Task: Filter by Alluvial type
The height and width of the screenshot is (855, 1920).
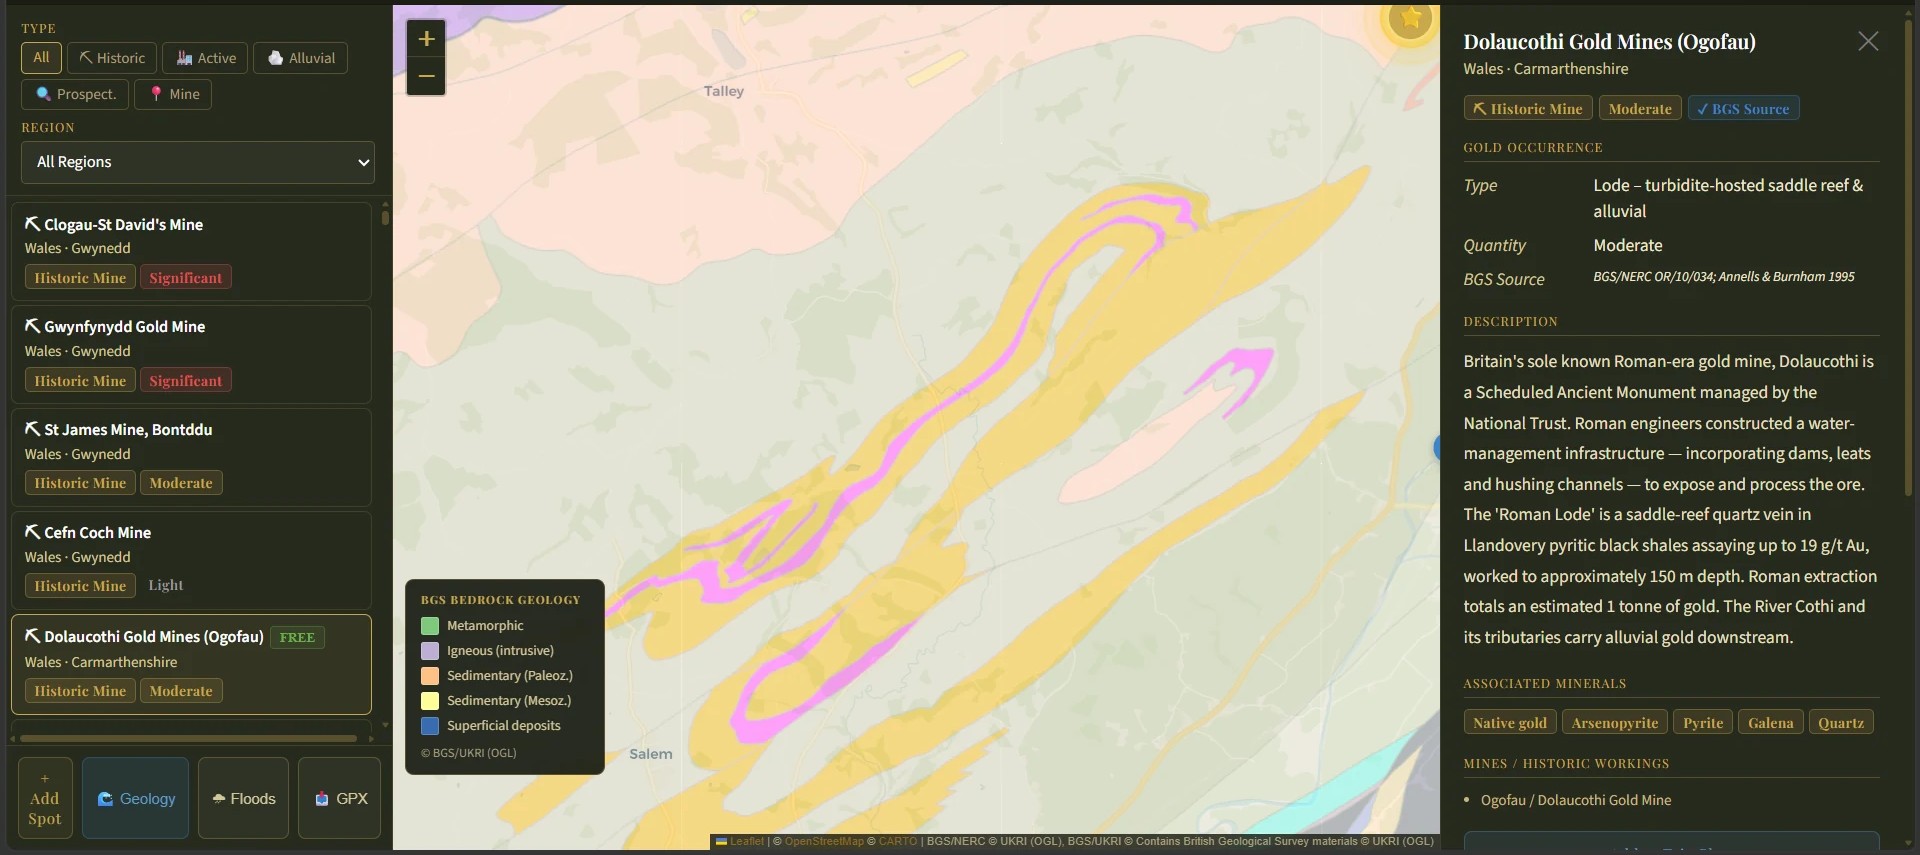Action: [301, 58]
